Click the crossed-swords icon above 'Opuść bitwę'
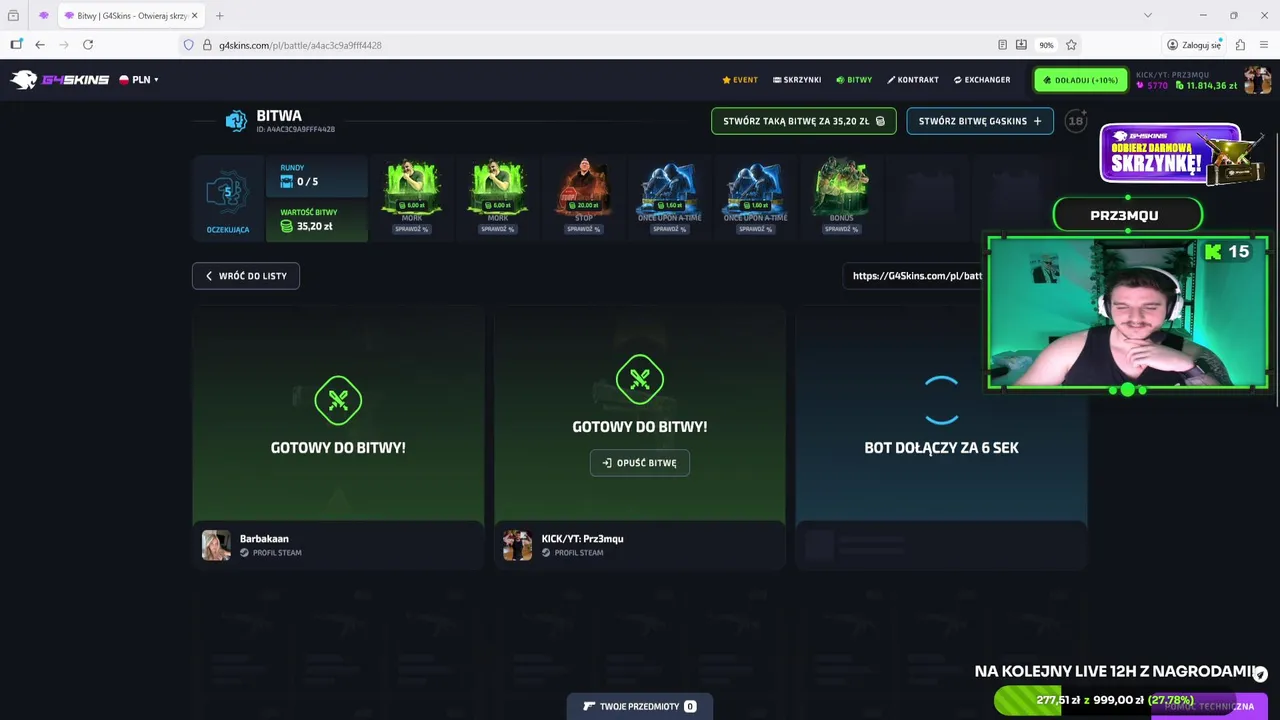The width and height of the screenshot is (1280, 720). 640,379
